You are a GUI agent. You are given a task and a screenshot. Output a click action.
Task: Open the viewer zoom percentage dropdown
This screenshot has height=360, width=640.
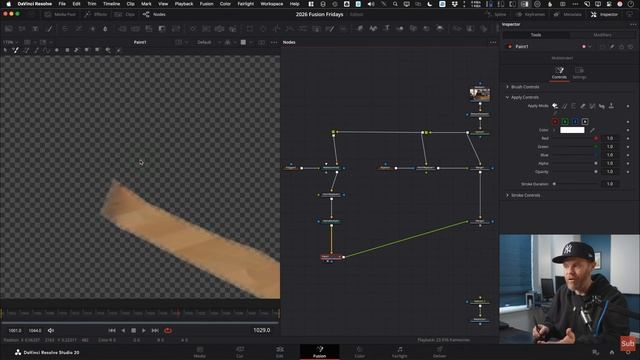[10, 42]
